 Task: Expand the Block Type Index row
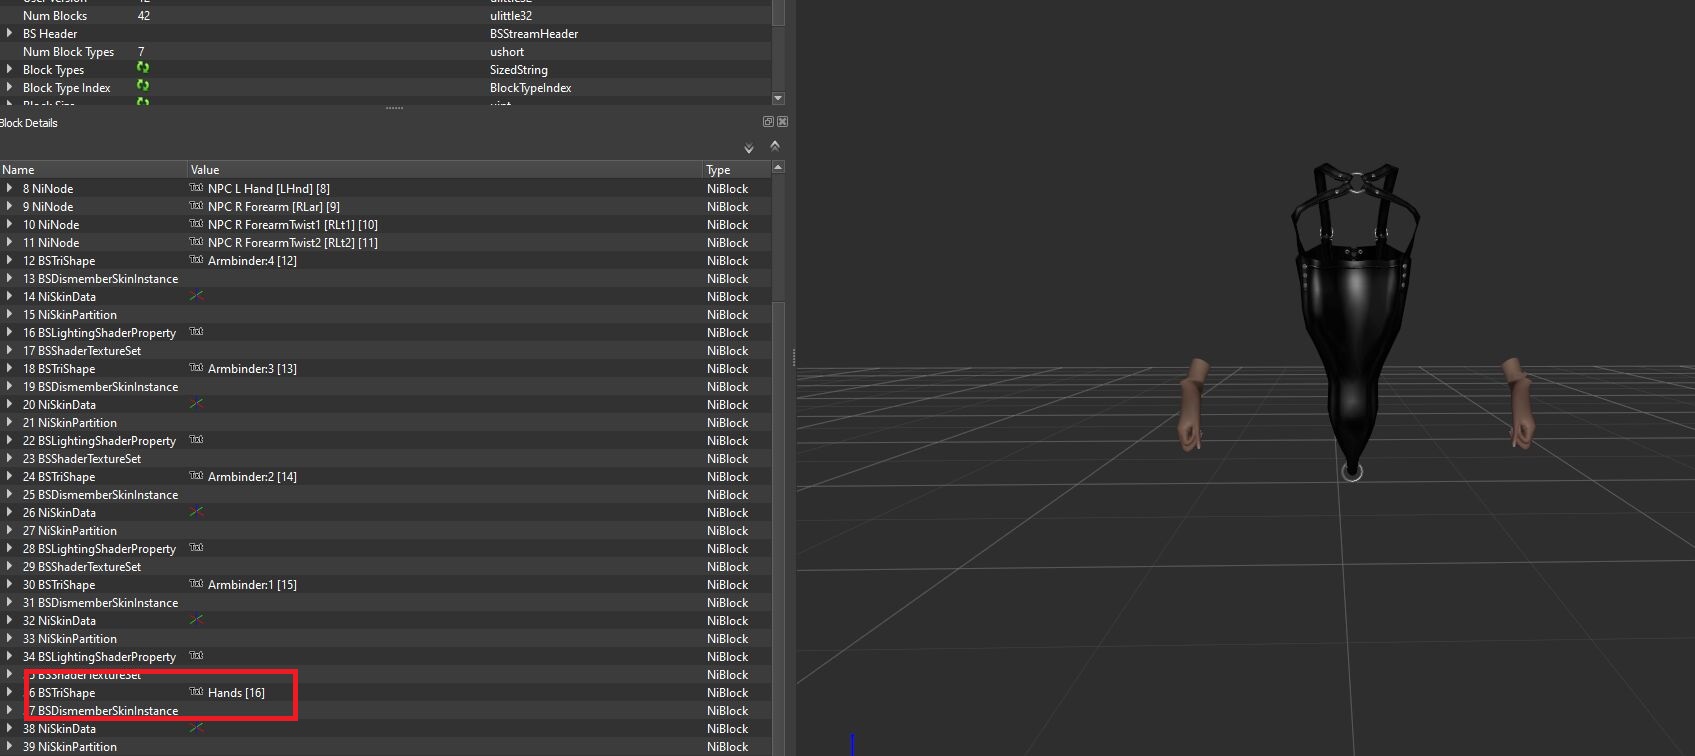point(10,87)
